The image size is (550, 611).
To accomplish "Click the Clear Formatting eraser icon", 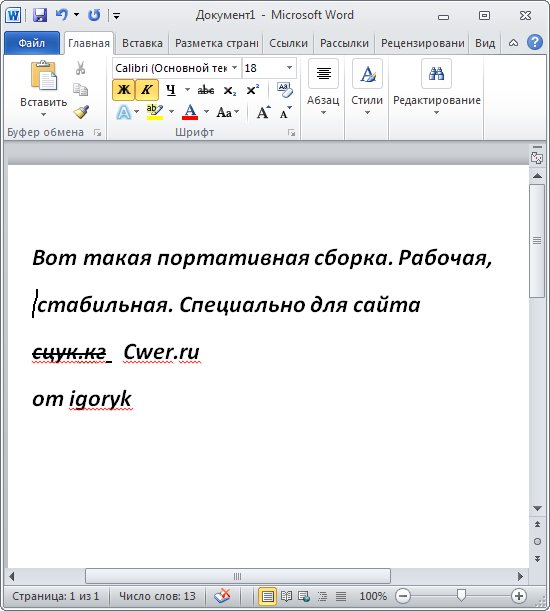I will (285, 90).
